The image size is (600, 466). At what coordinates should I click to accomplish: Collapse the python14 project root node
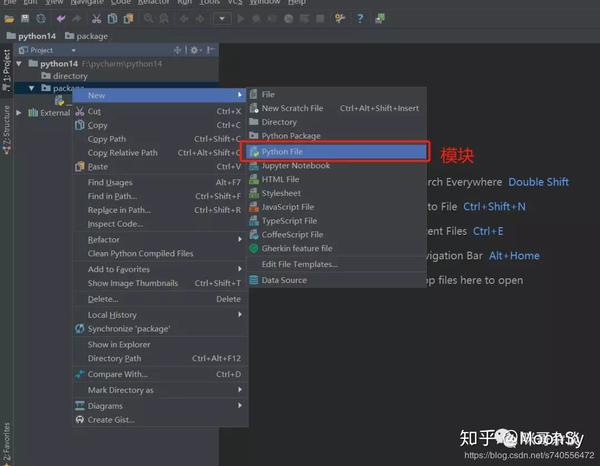pyautogui.click(x=19, y=64)
